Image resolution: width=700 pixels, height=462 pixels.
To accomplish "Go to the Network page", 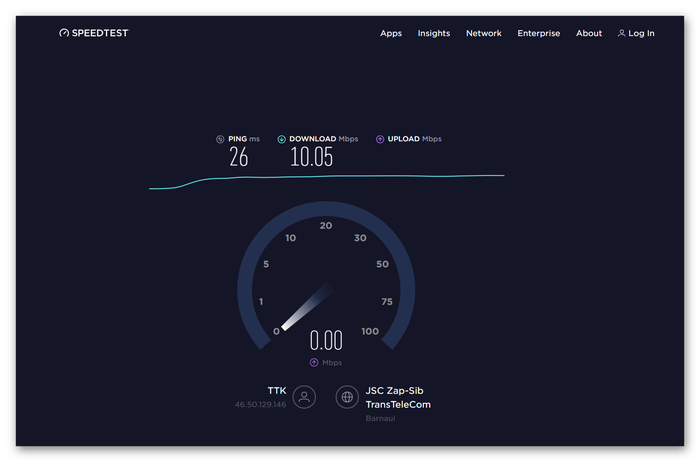I will click(484, 33).
